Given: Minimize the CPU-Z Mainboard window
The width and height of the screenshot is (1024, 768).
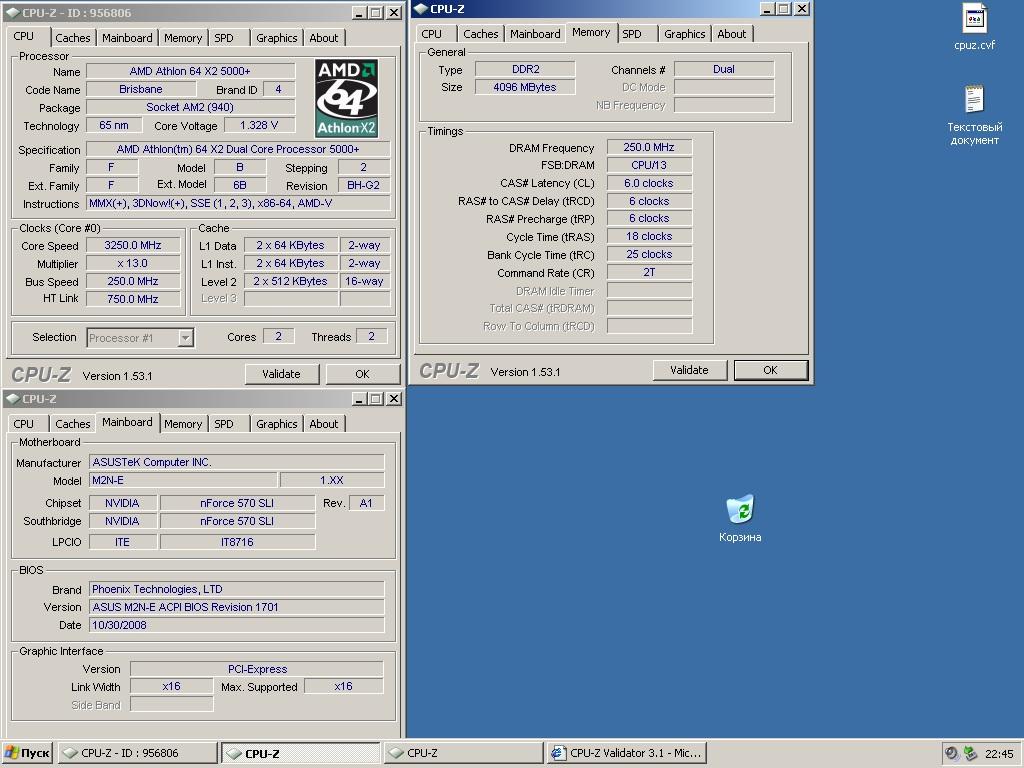Looking at the screenshot, I should click(359, 398).
